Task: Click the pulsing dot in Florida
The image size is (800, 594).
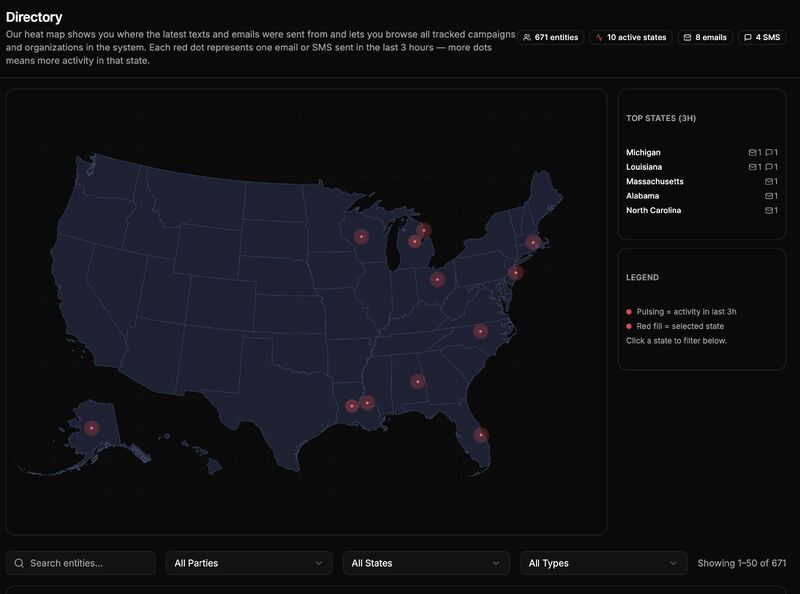Action: click(481, 435)
